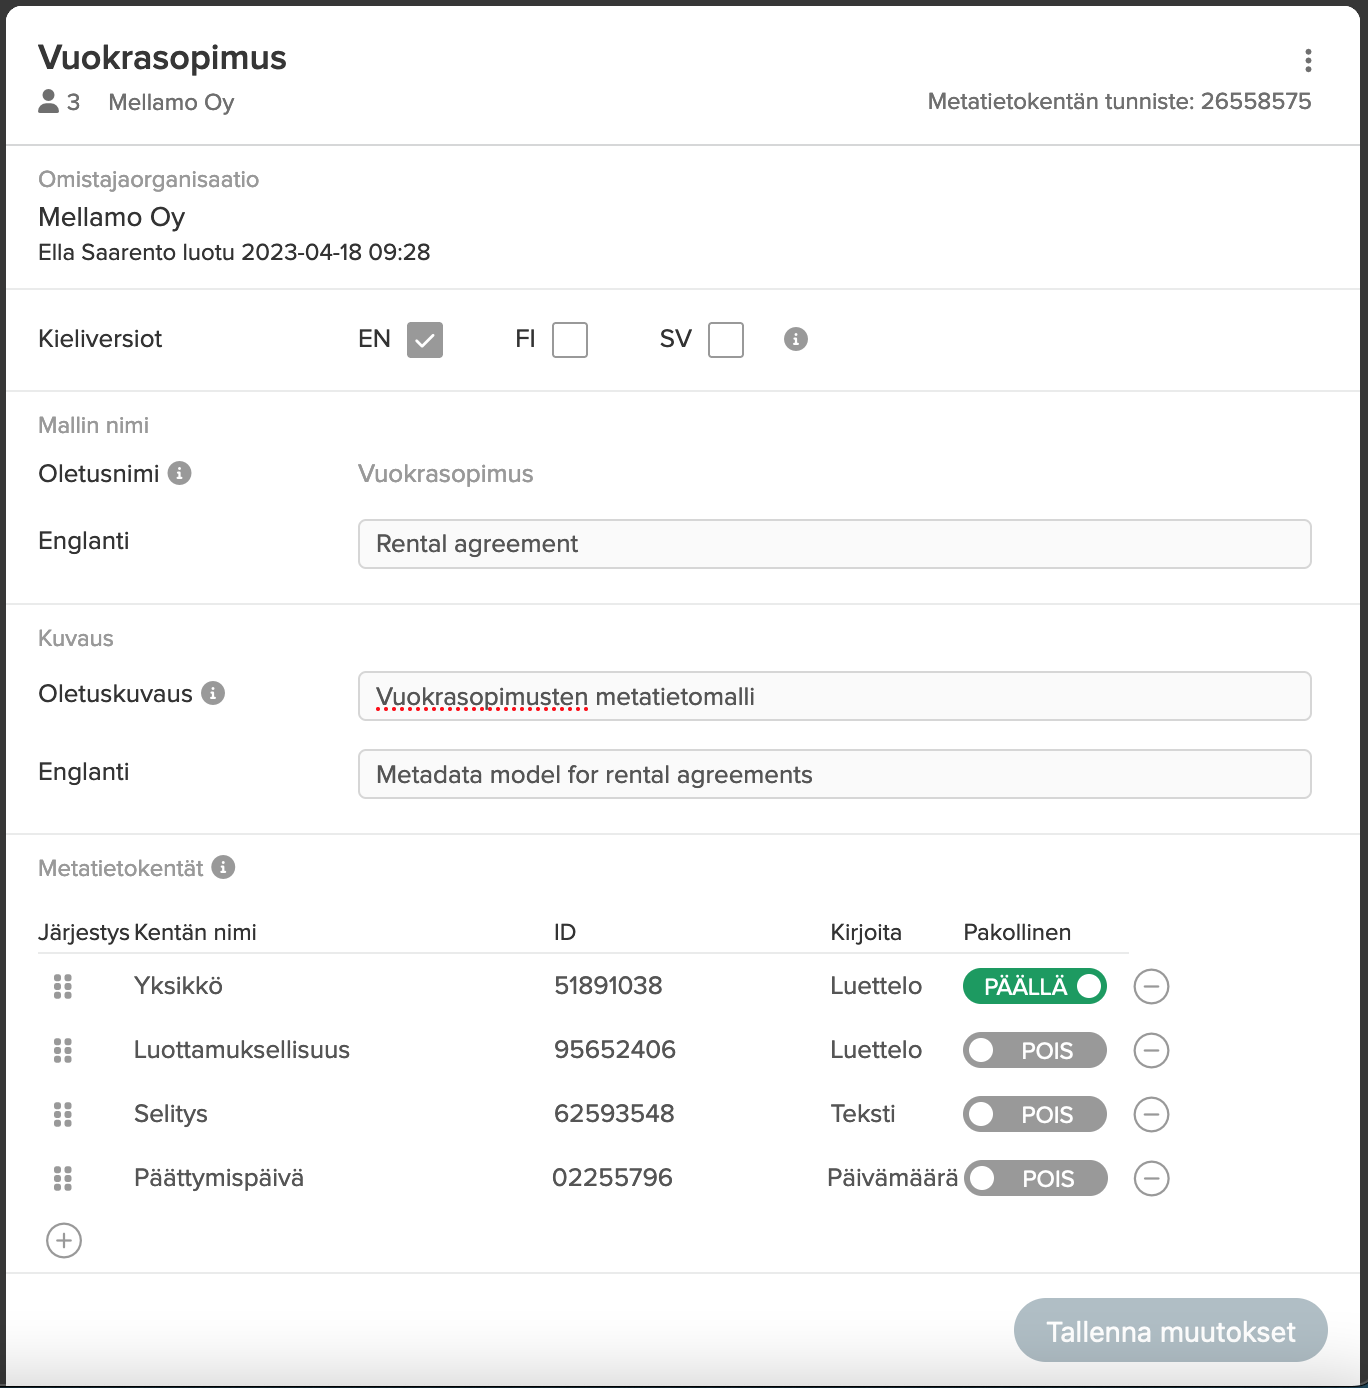Screen dimensions: 1368x1388
Task: Enable the Pakollinen toggle for Selitys
Action: (x=1035, y=1115)
